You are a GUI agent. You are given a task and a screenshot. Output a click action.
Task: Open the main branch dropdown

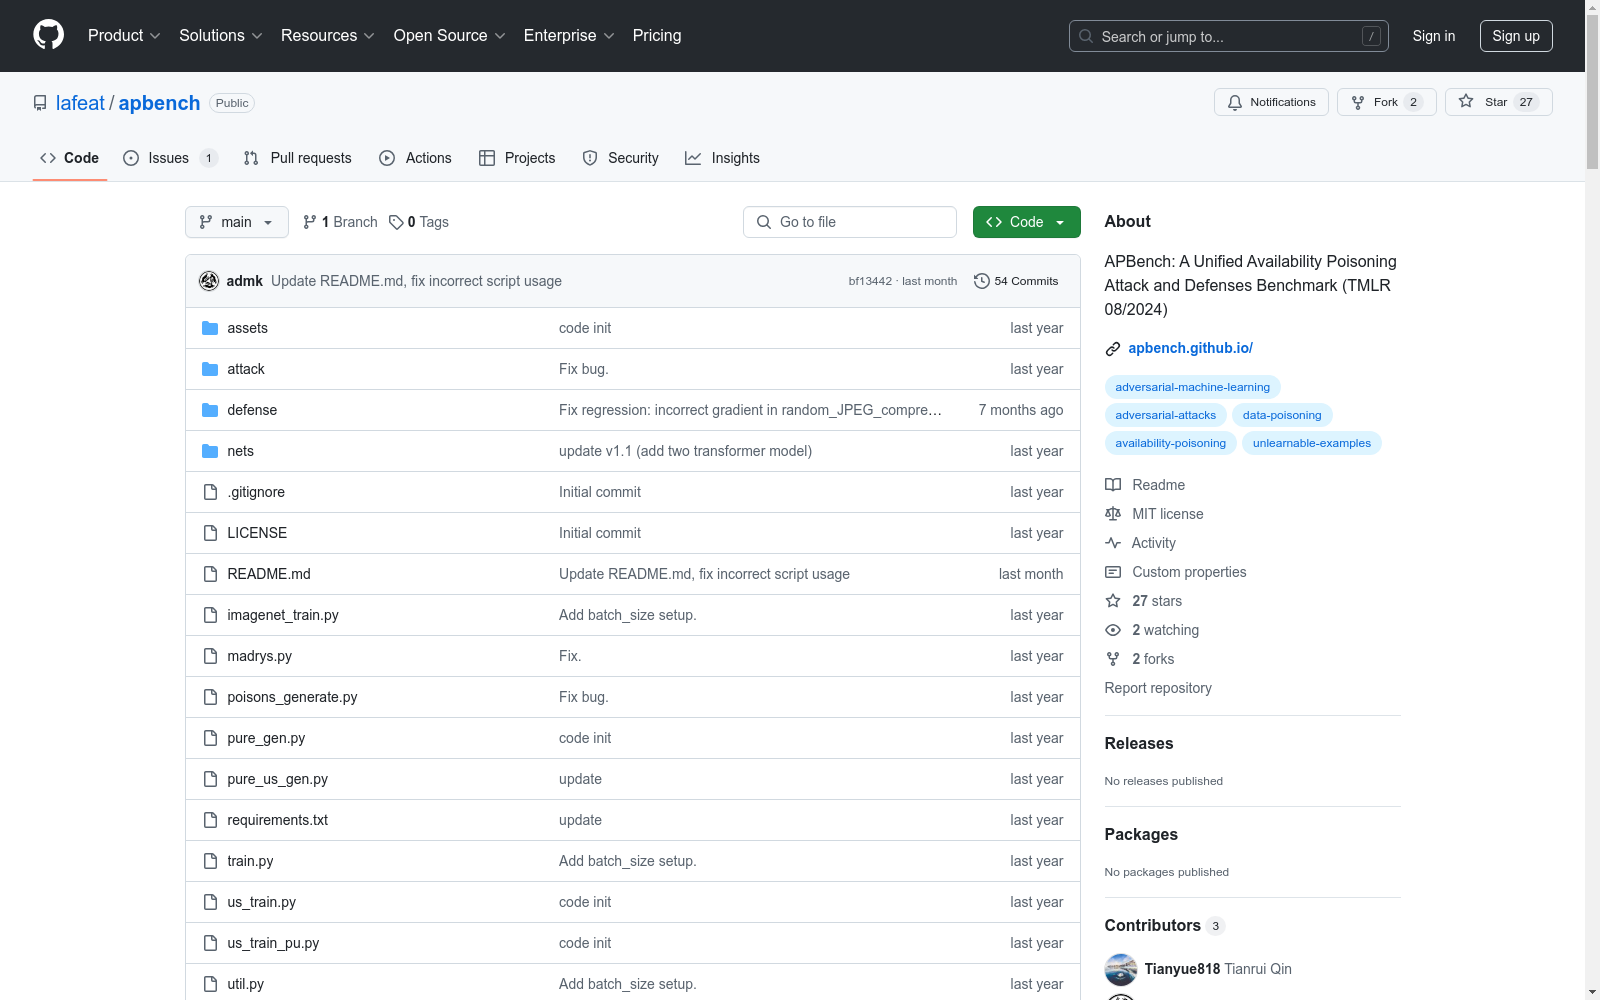click(236, 222)
